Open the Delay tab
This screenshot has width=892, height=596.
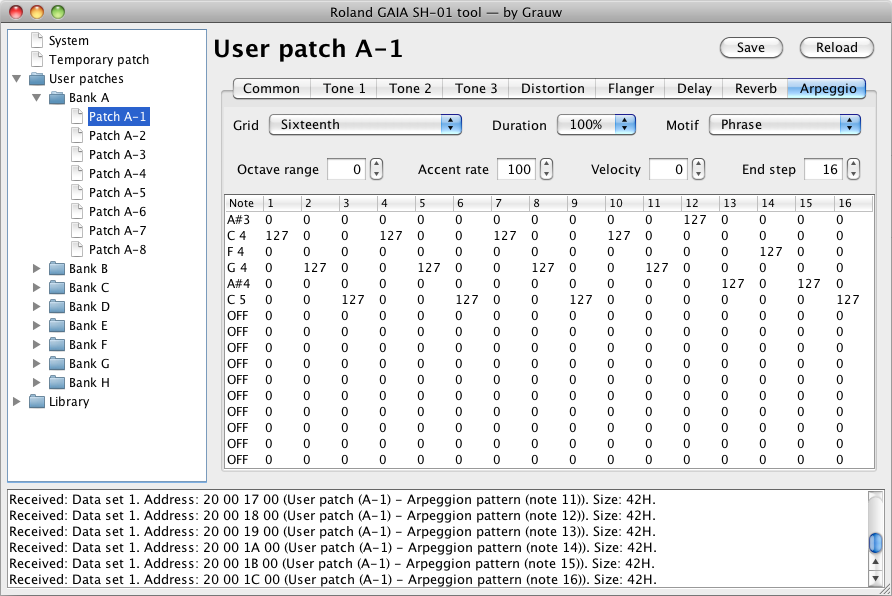pos(694,89)
